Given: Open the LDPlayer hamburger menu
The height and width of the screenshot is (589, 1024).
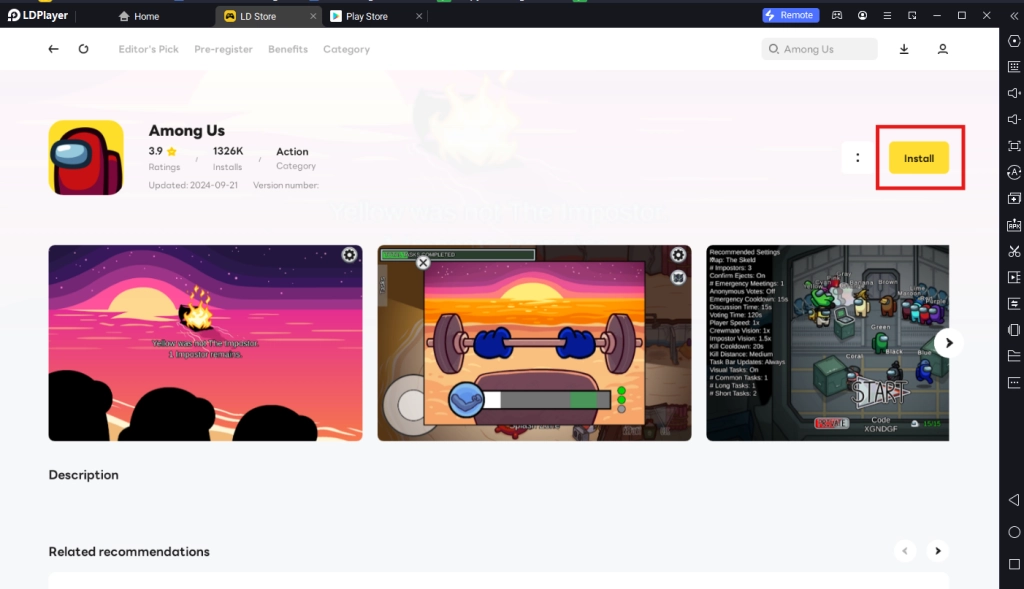Looking at the screenshot, I should pos(887,16).
